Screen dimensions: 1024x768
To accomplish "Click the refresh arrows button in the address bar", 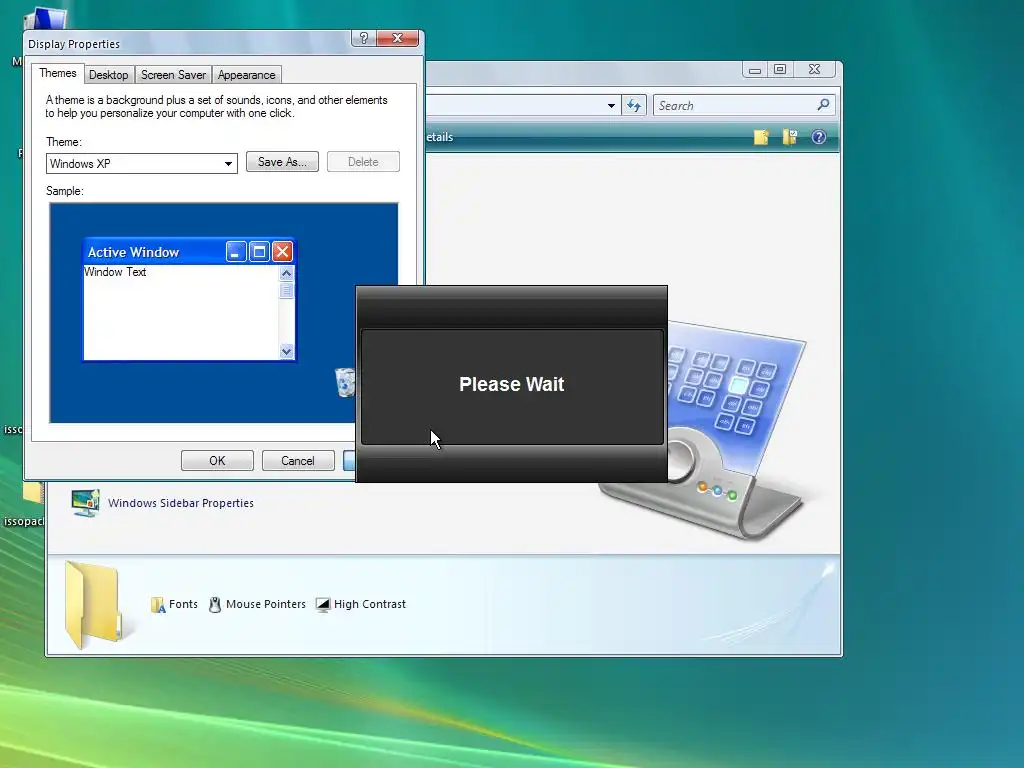I will tap(634, 105).
